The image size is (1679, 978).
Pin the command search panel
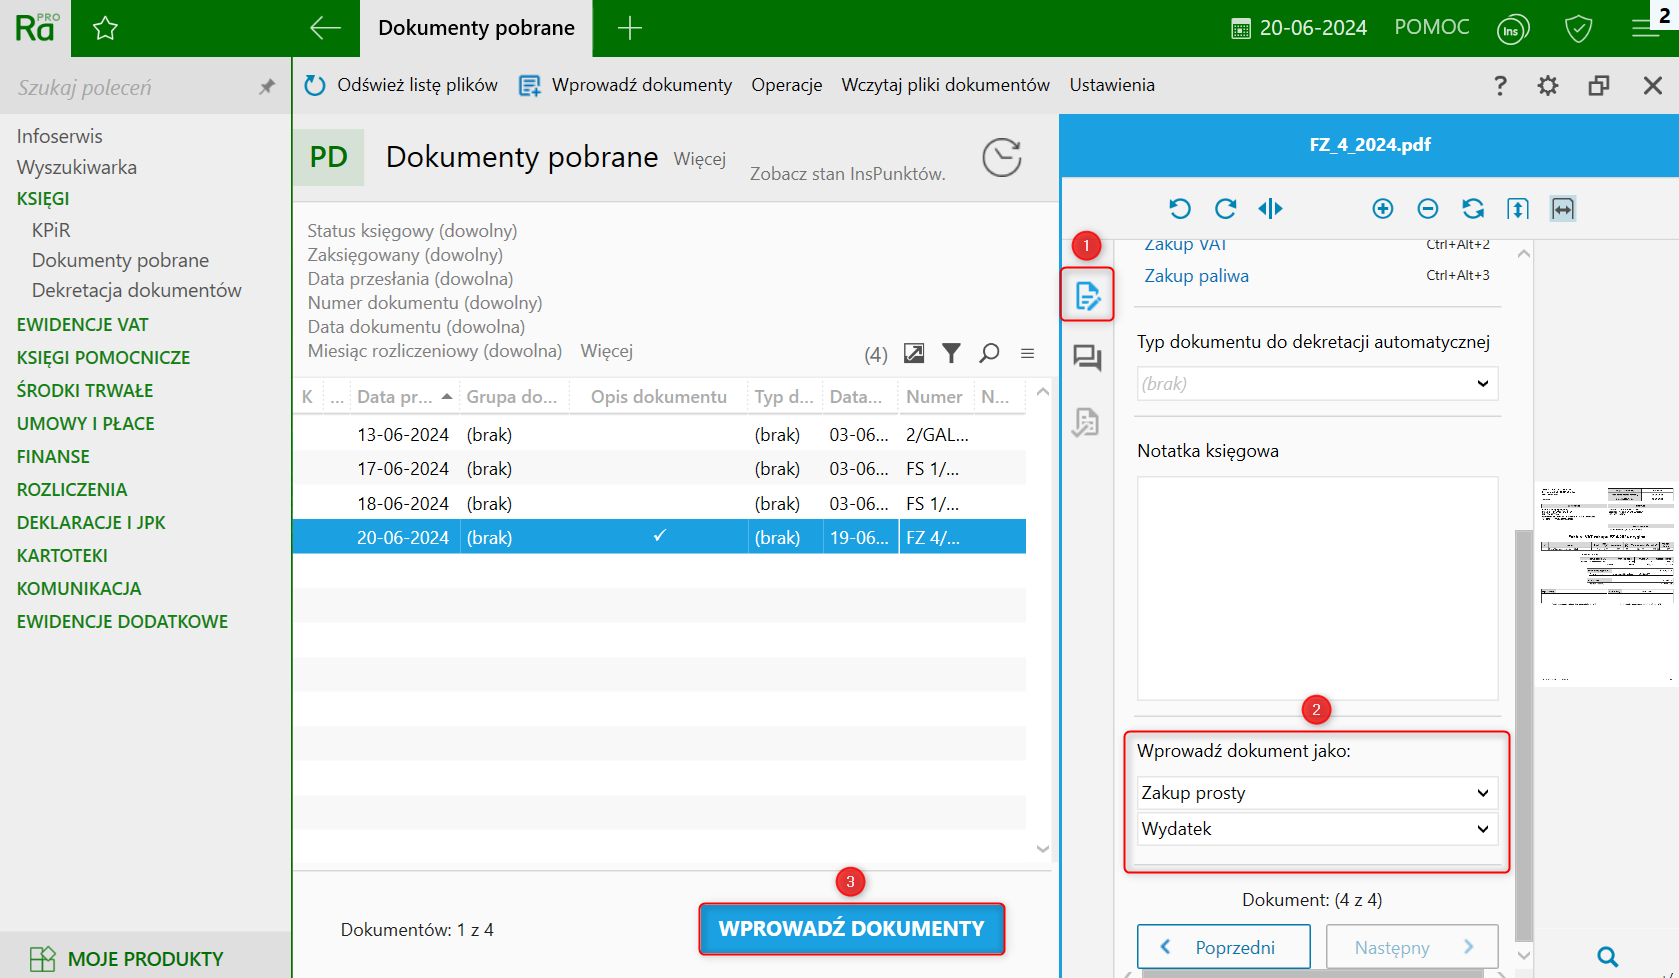[x=266, y=87]
